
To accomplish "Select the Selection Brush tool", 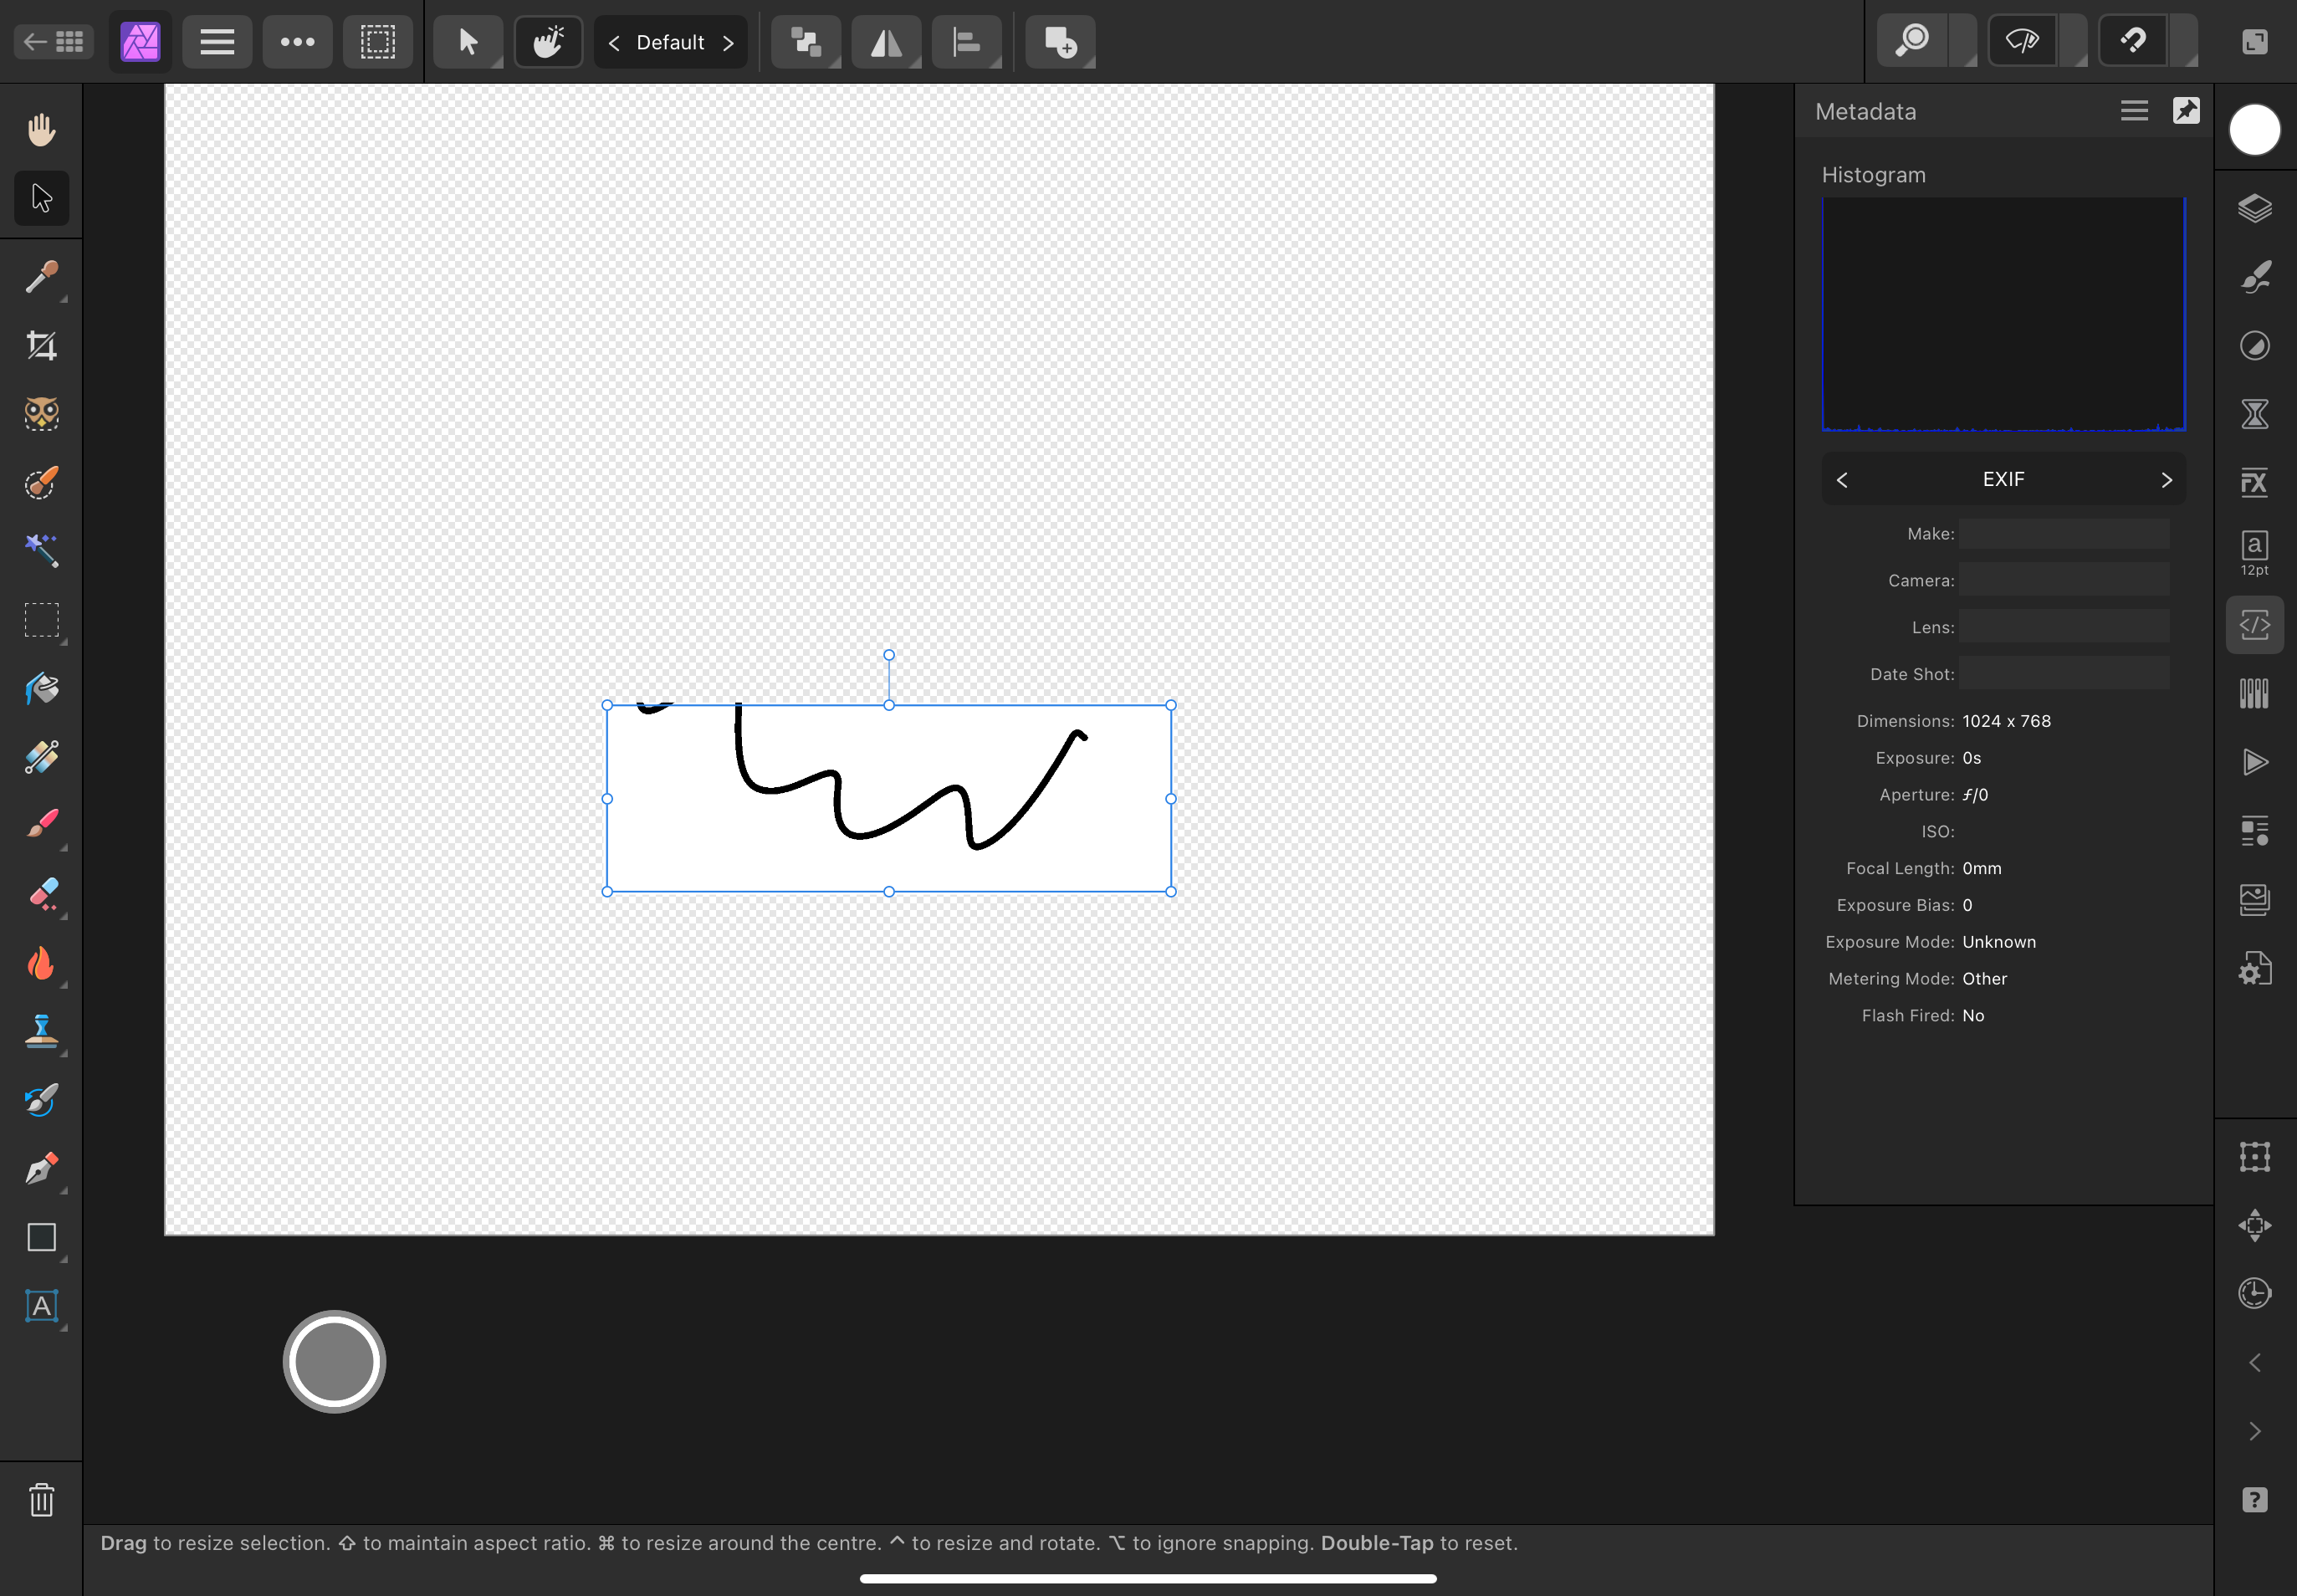I will pos(41,482).
